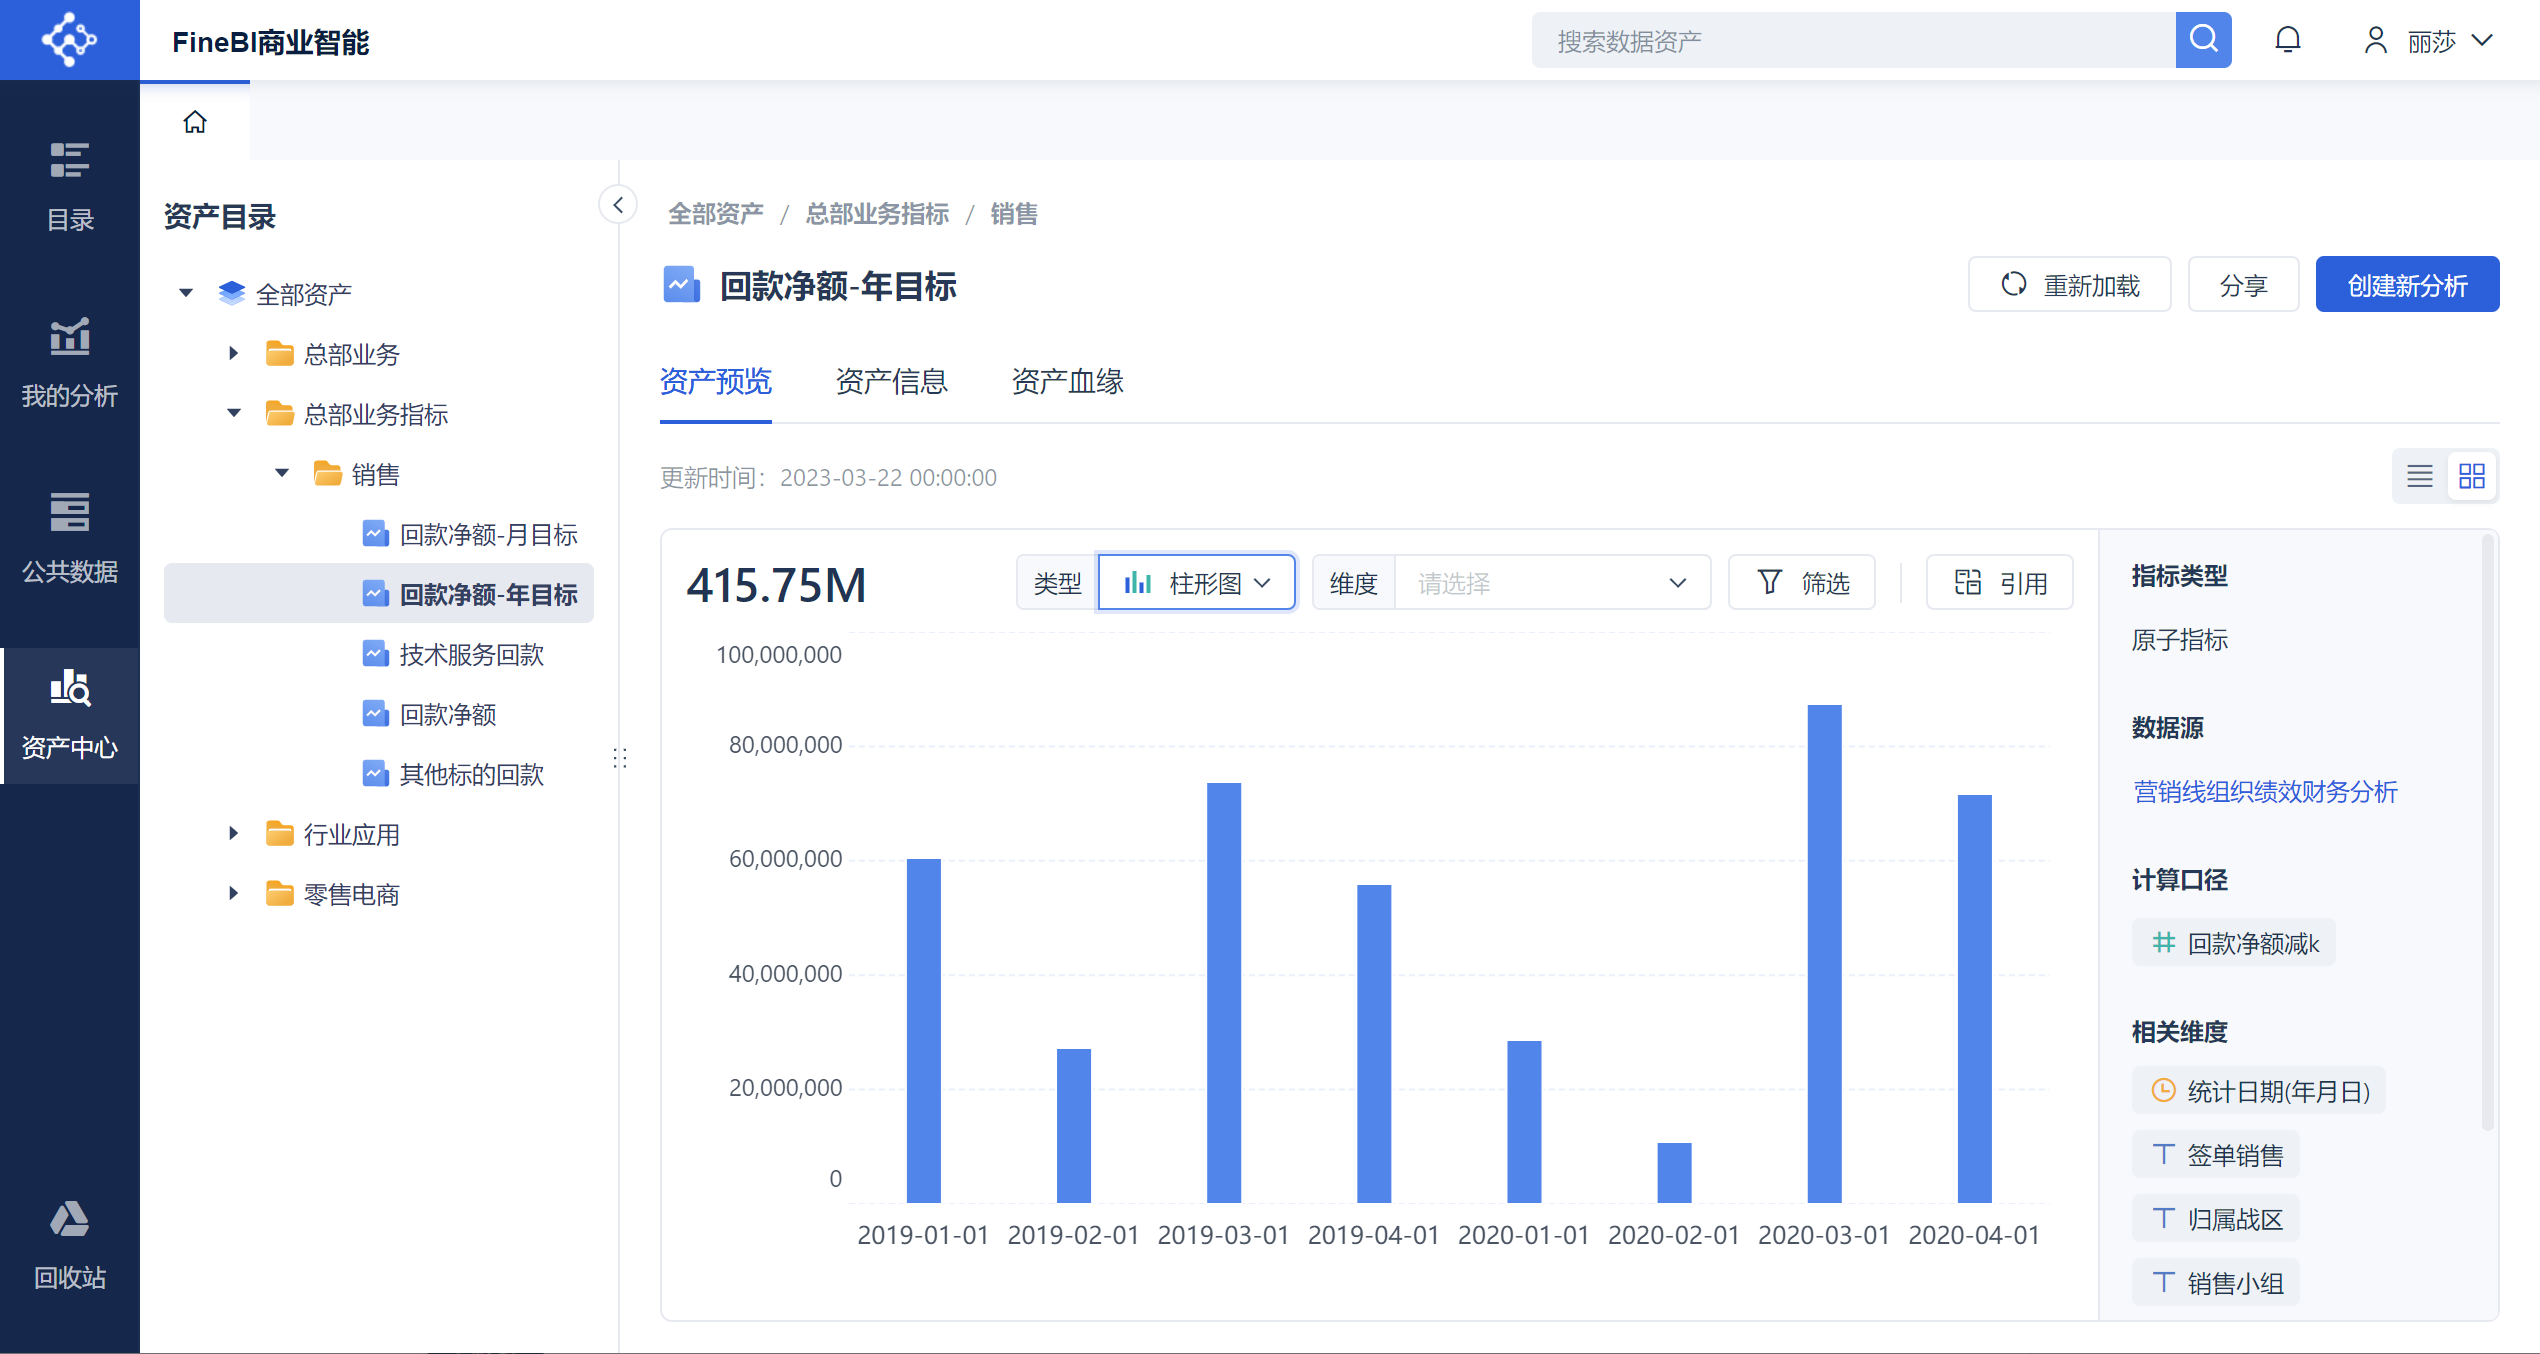Click the notification bell icon

click(2288, 40)
